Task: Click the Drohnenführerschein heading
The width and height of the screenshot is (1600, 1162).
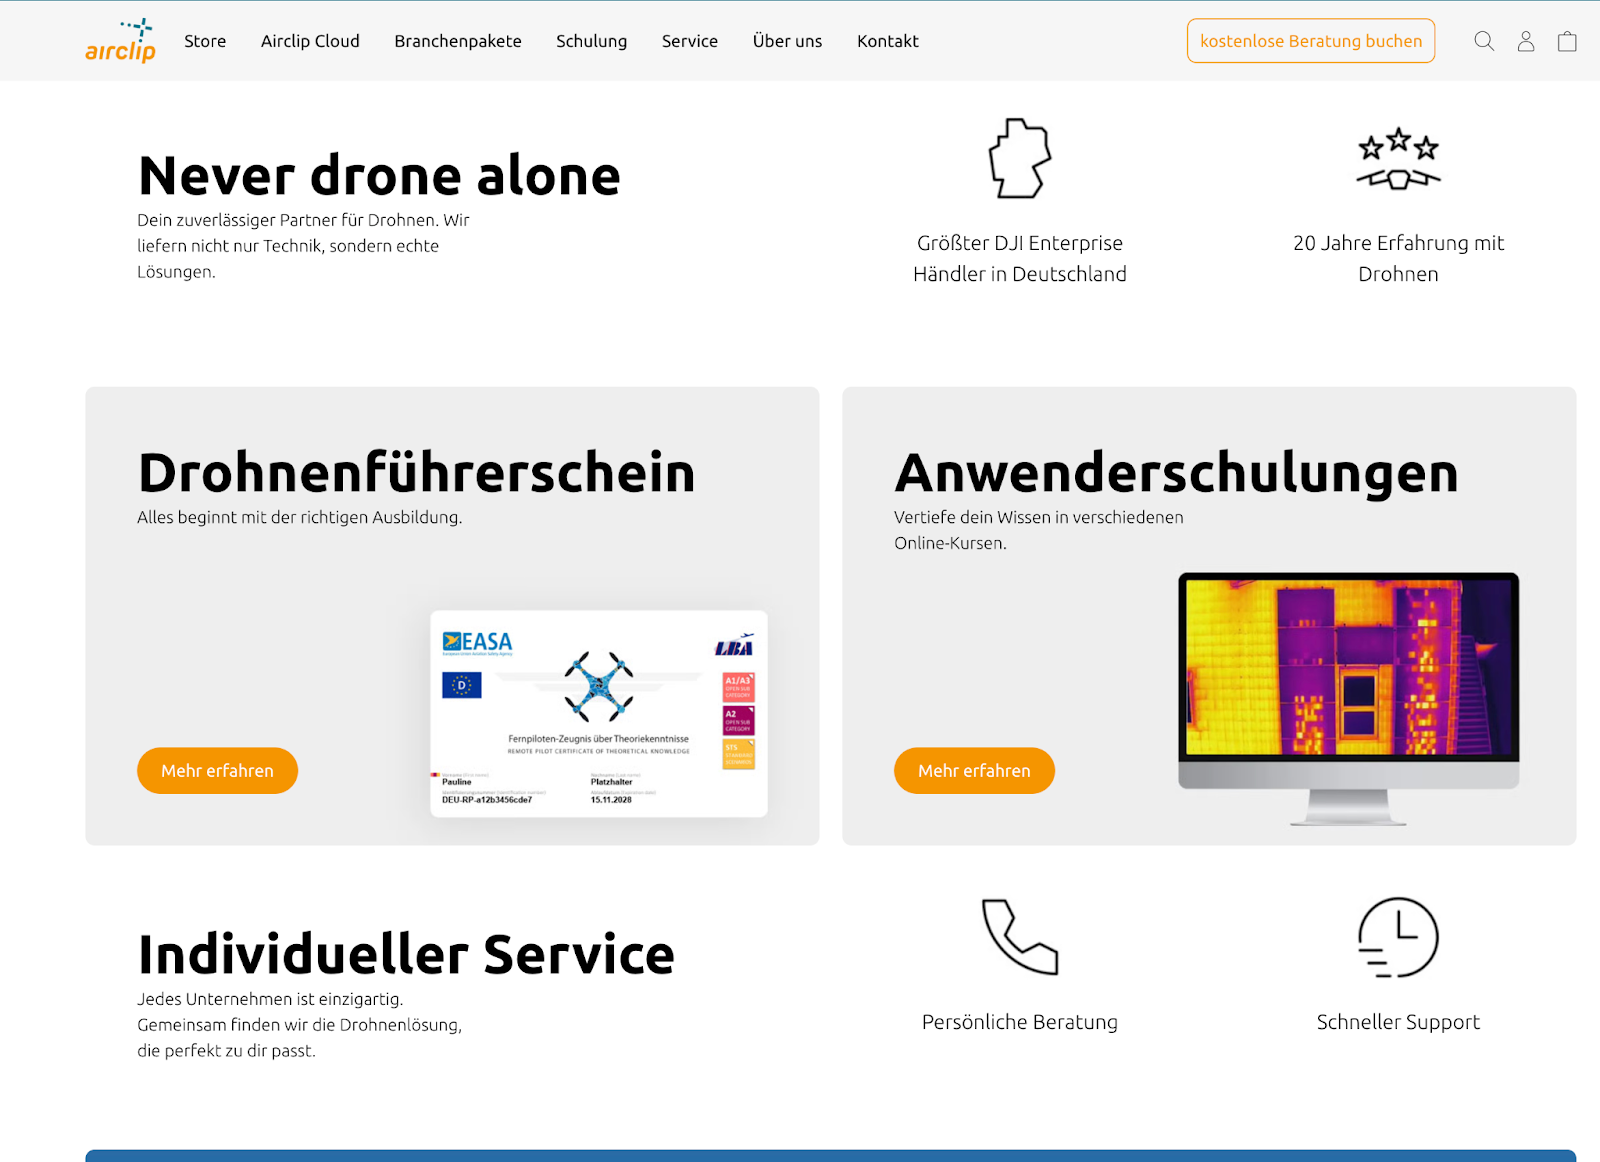Action: coord(416,473)
